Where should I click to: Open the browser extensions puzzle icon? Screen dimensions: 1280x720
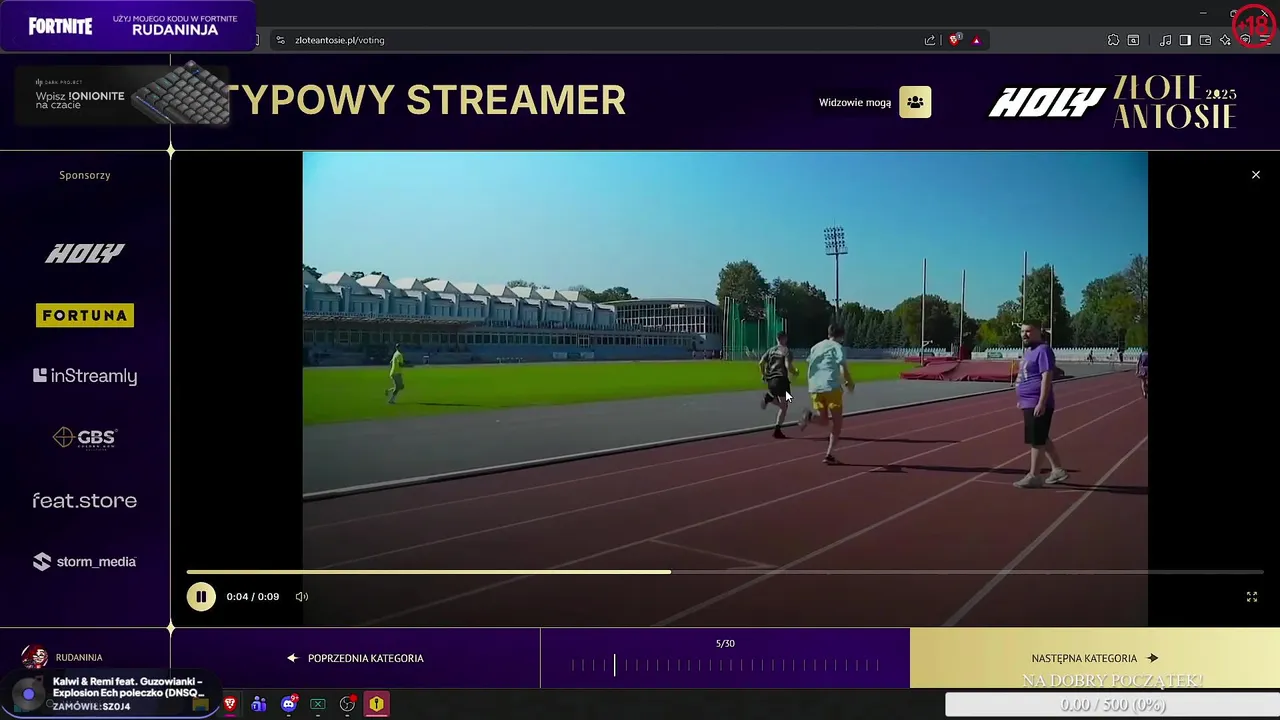coord(1113,40)
